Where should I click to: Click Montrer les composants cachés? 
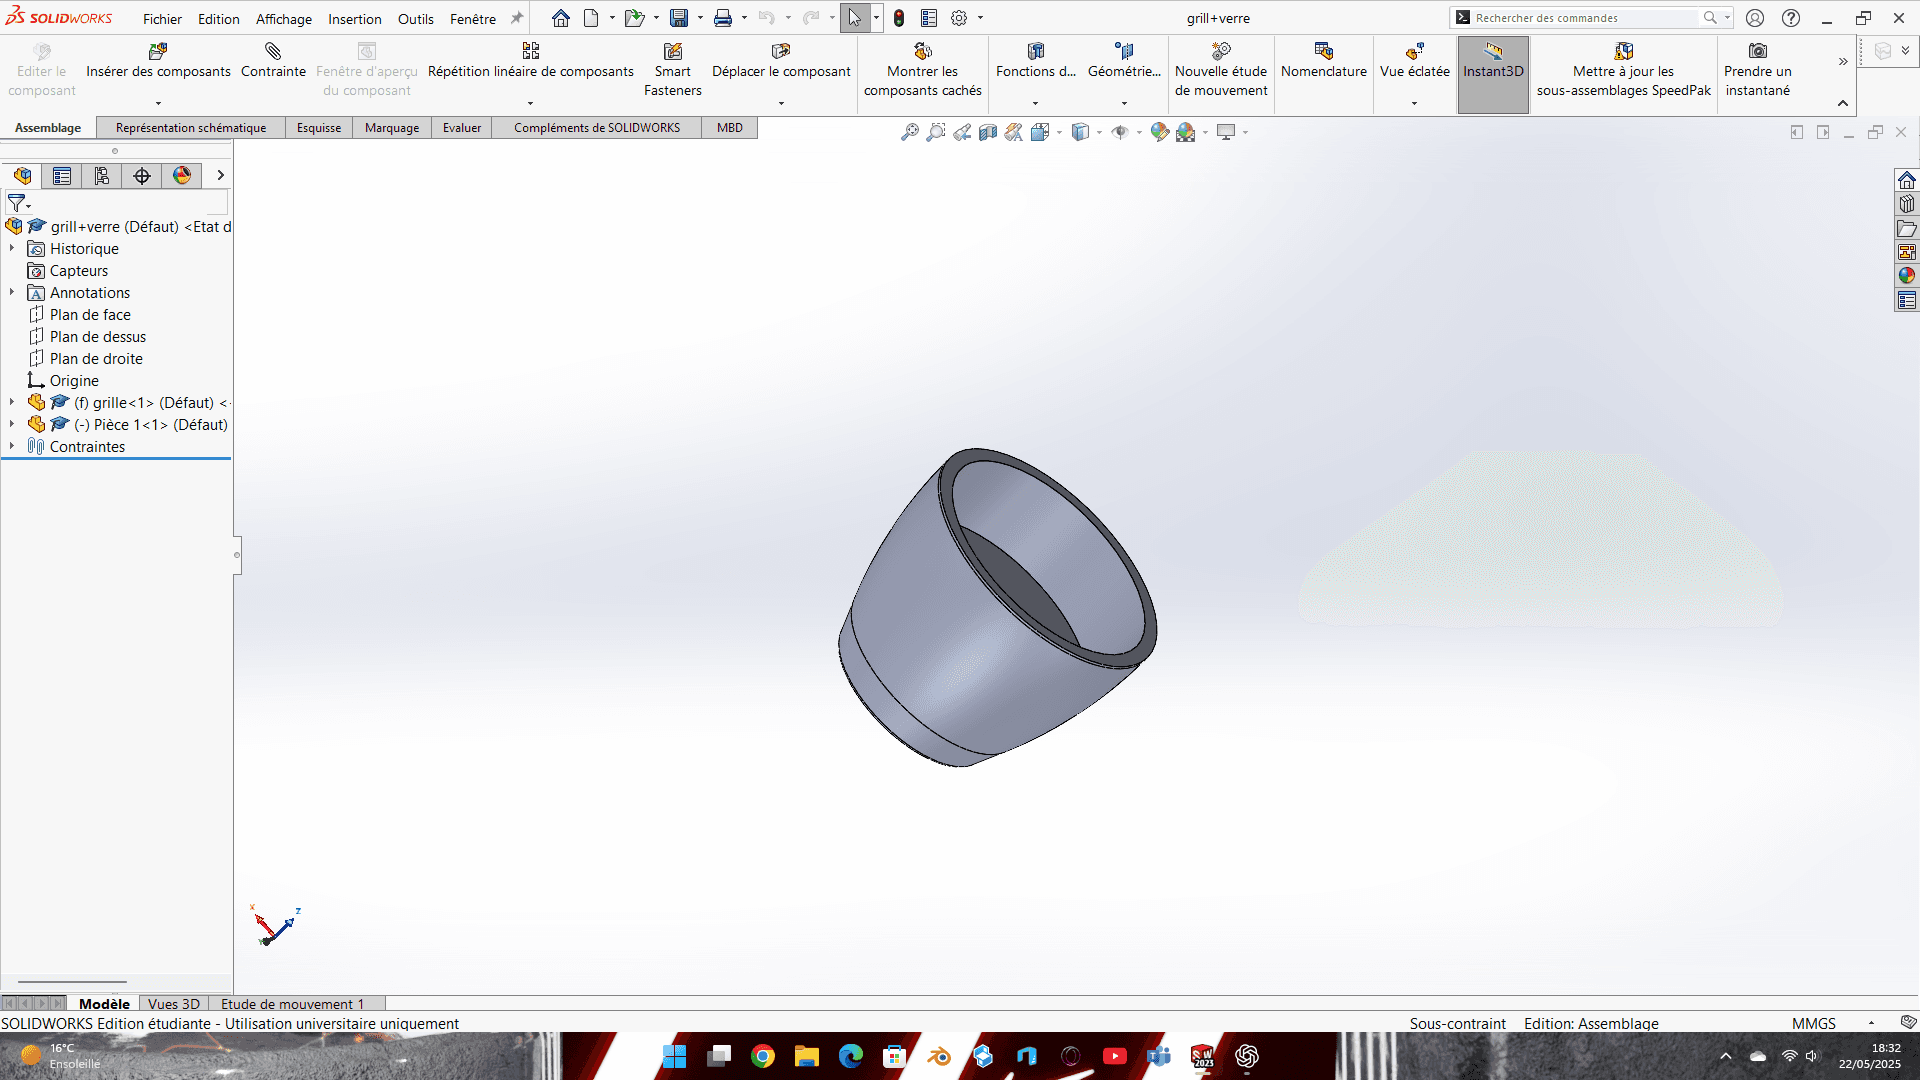click(922, 70)
